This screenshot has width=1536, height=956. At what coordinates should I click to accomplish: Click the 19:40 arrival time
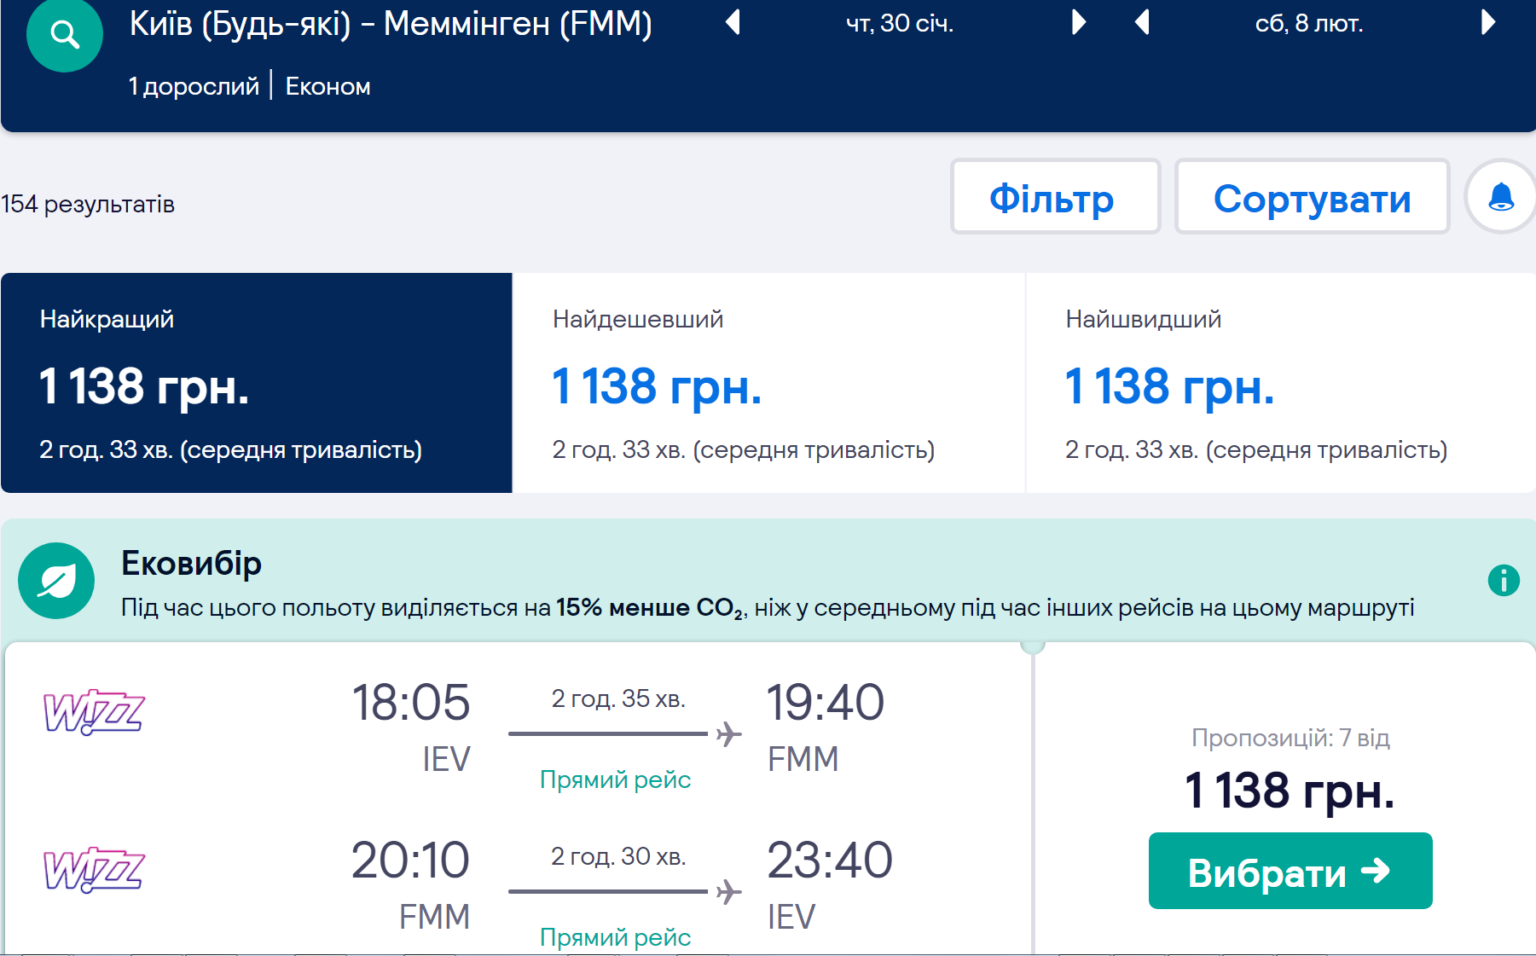click(x=825, y=702)
